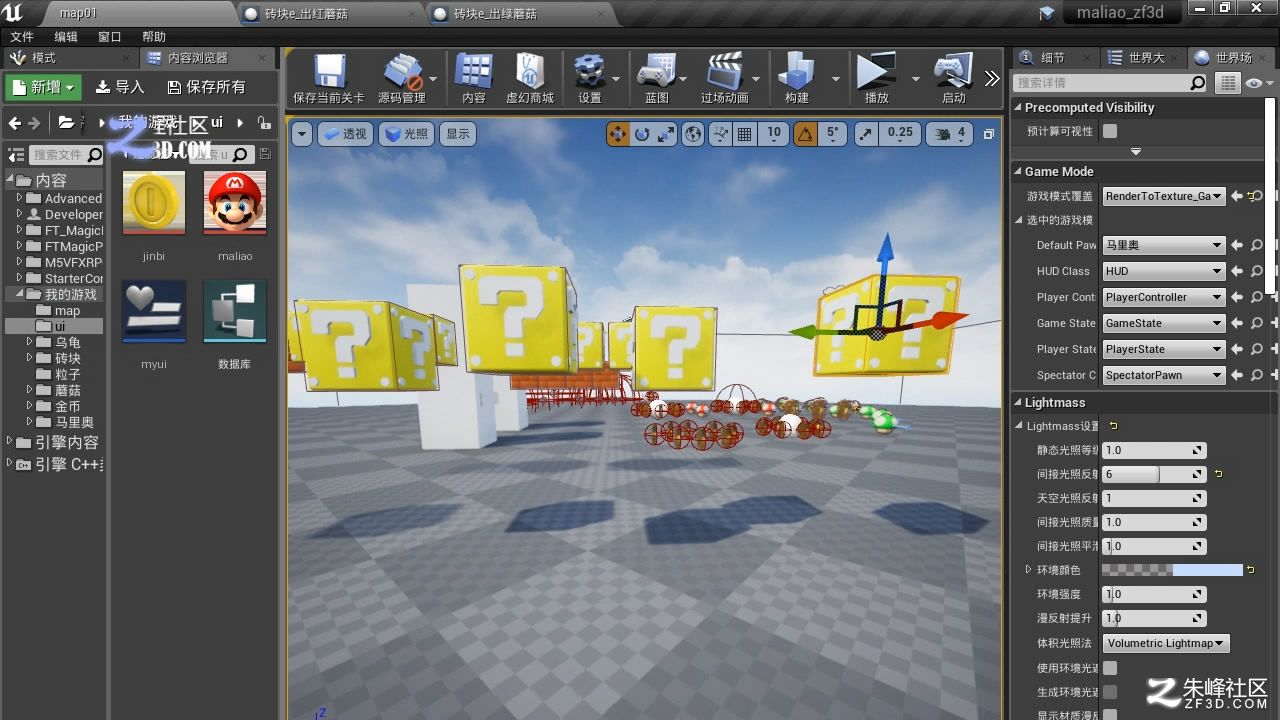Screen dimensions: 1280x720
Task: Go back in content browser history
Action: pyautogui.click(x=14, y=123)
